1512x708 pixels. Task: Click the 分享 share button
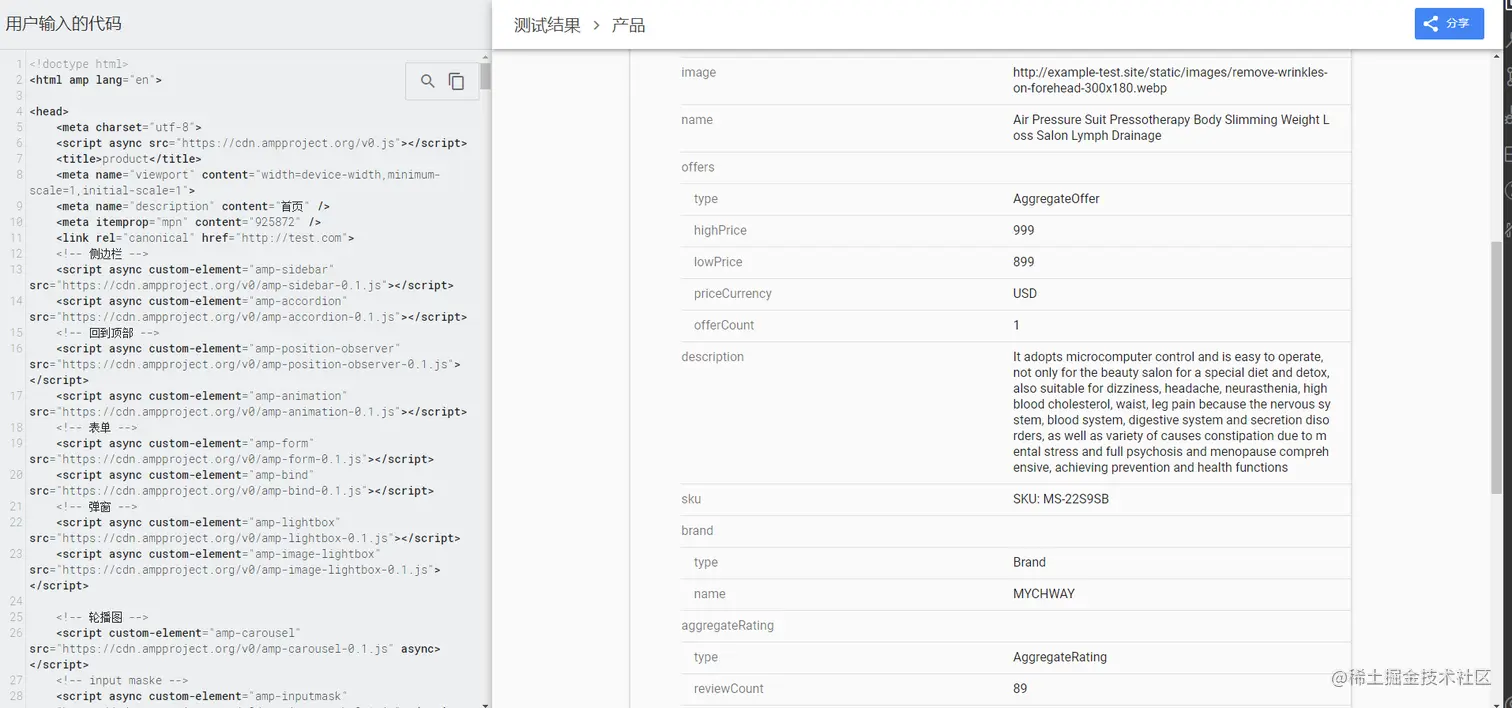tap(1449, 24)
